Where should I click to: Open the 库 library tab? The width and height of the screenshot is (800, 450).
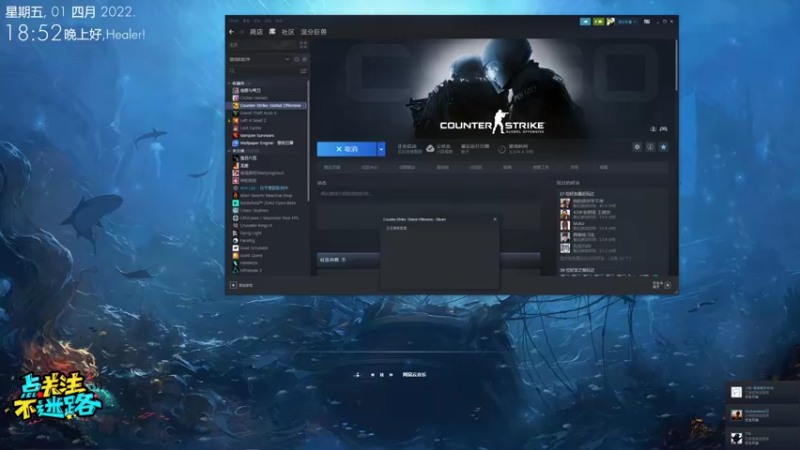tap(272, 32)
